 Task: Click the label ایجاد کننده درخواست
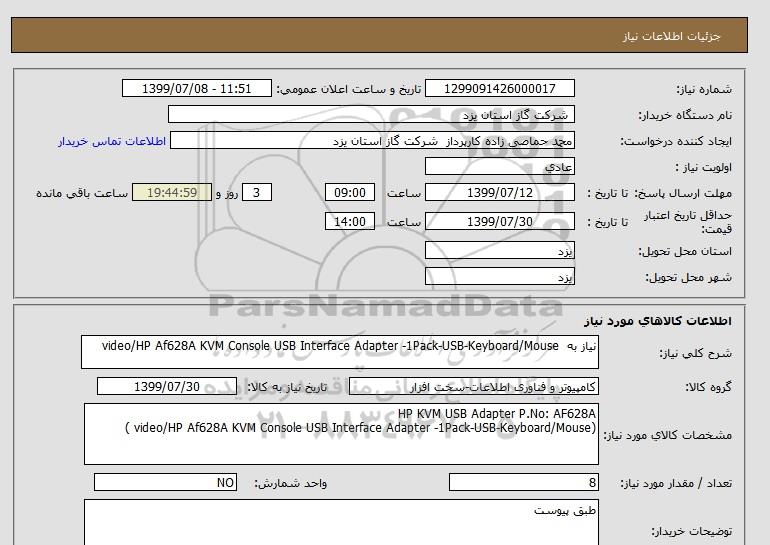point(676,141)
